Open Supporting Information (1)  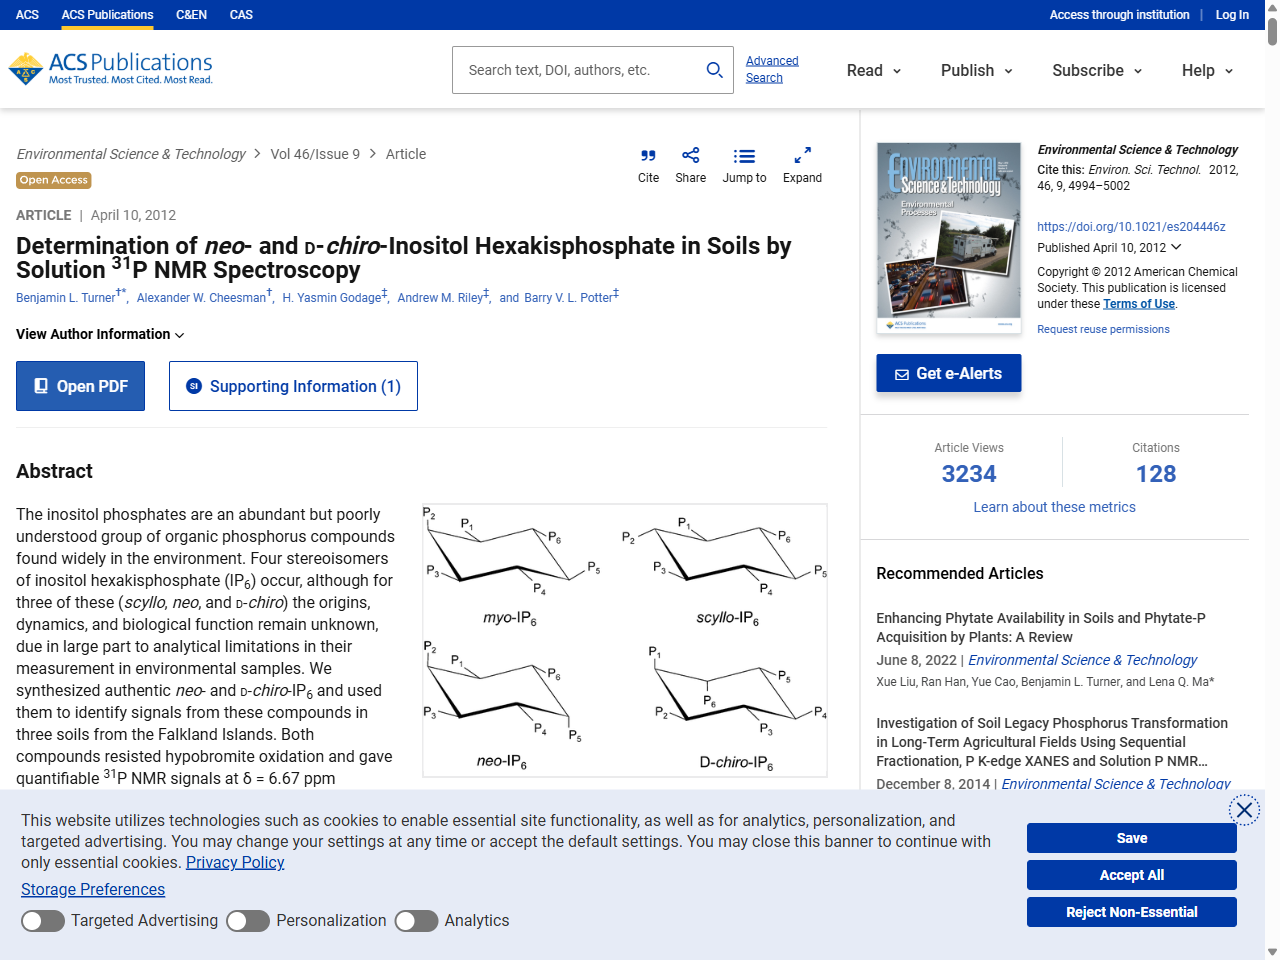point(293,386)
